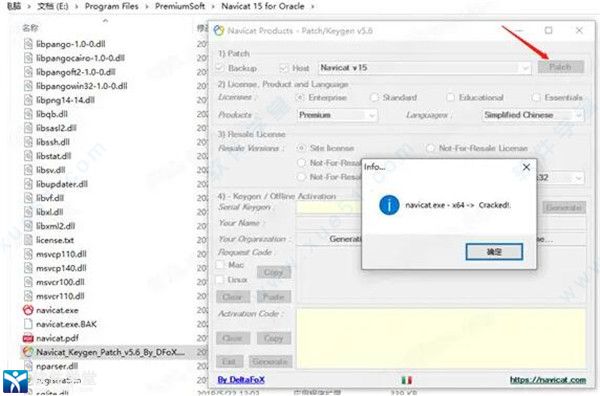Screen dimensions: 600x396
Task: Click the Navicat_Keygen_Patch file icon
Action: (x=28, y=352)
